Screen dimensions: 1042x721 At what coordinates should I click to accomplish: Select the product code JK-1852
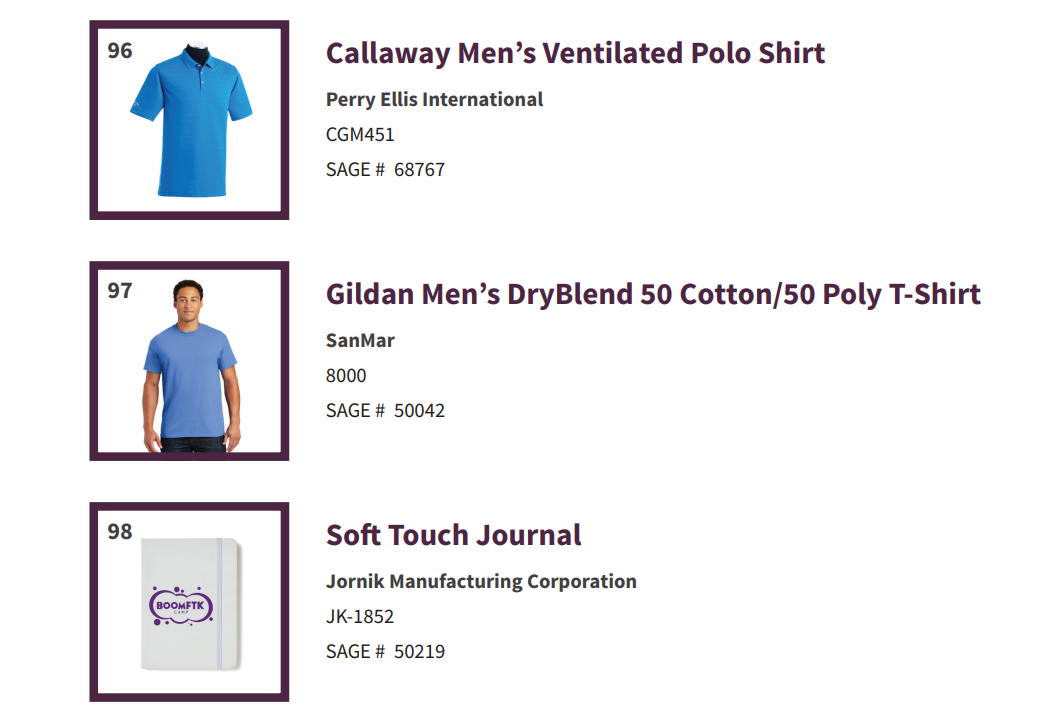[360, 617]
